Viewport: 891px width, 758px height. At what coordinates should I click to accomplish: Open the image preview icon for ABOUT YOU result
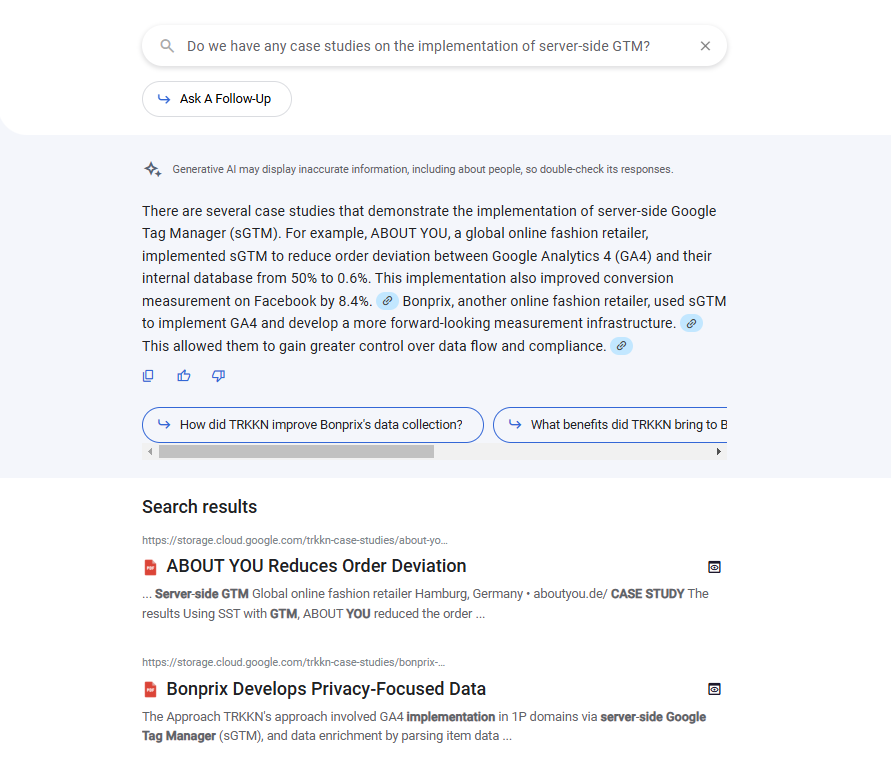click(714, 566)
